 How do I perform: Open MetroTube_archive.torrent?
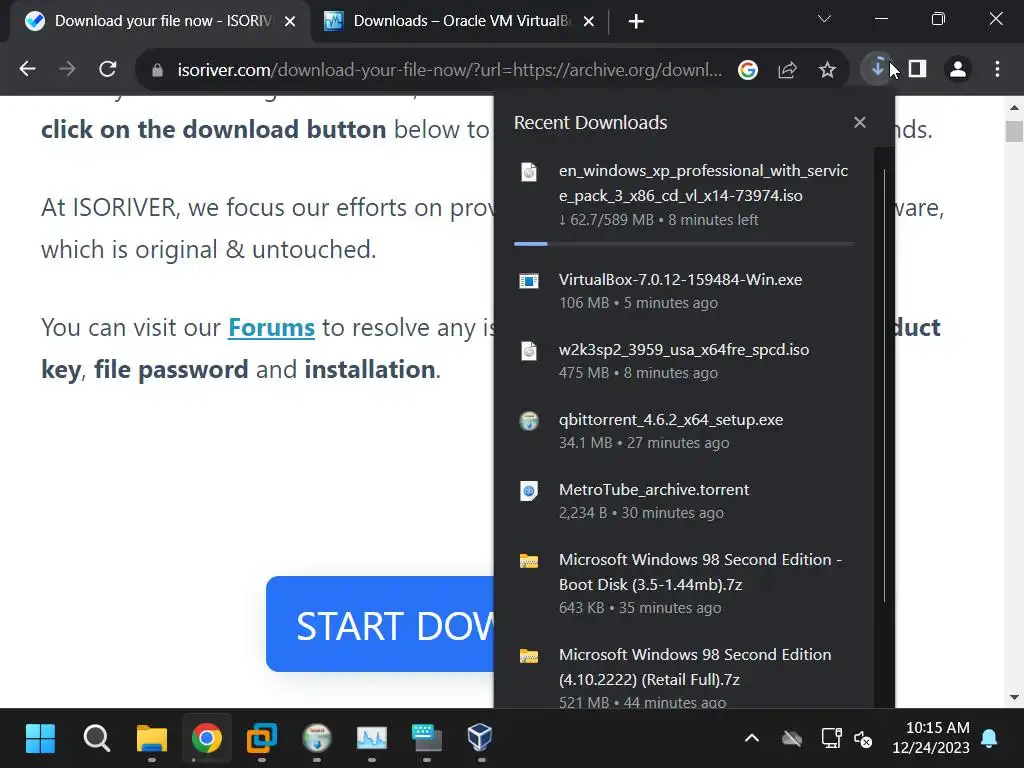point(683,500)
